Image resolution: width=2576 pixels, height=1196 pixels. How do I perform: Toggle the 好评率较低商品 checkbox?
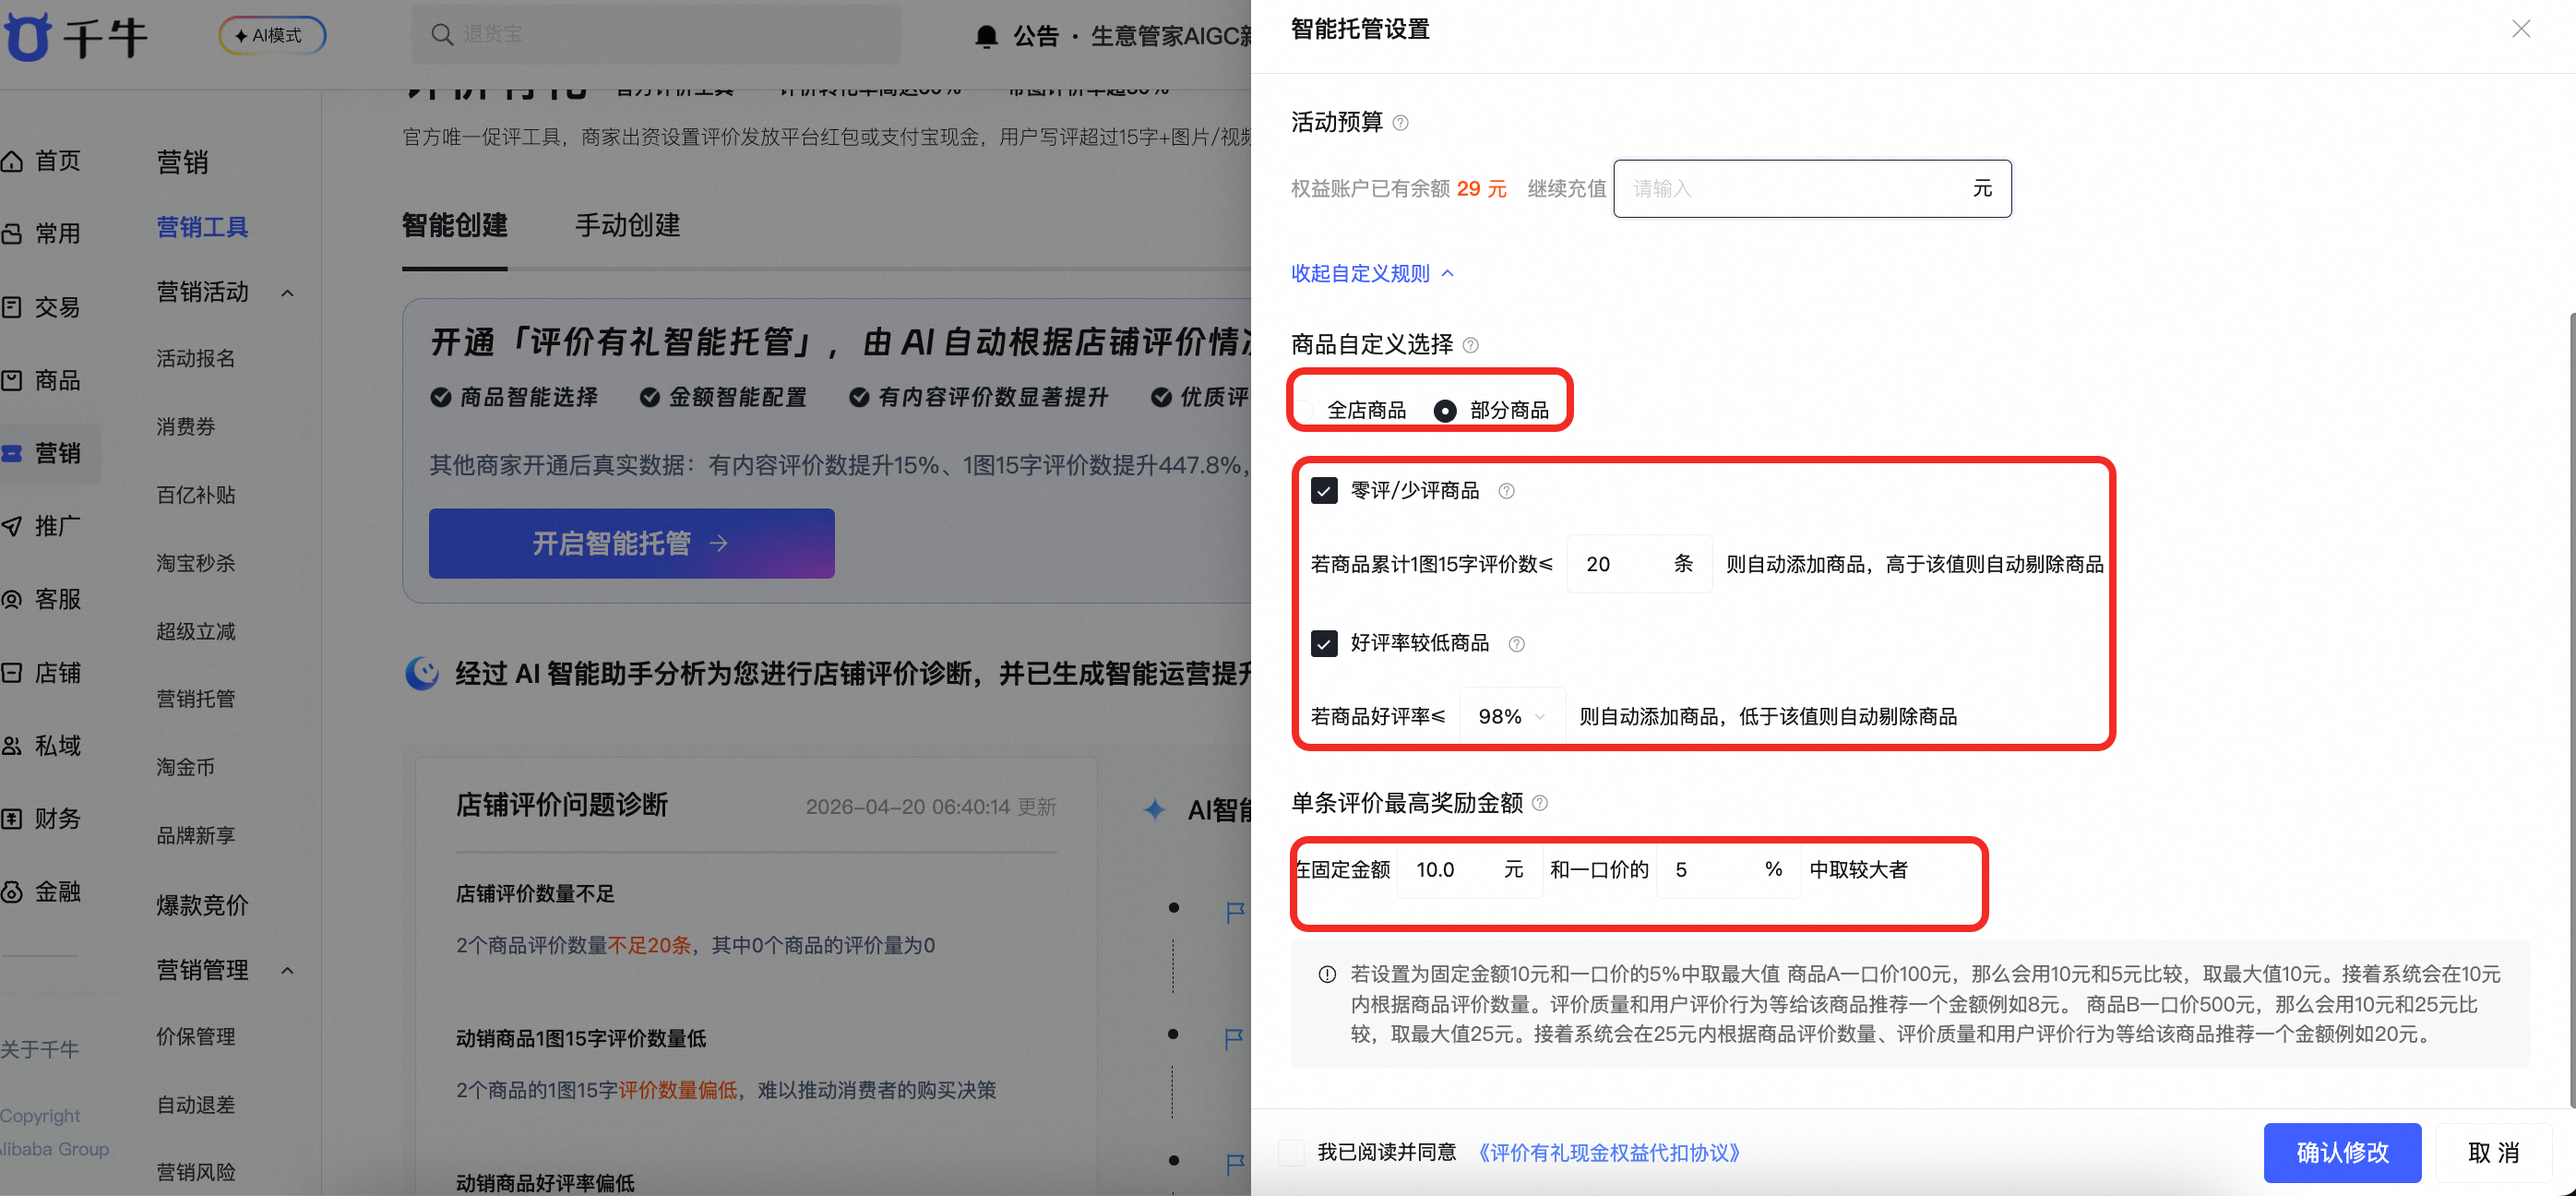(1324, 643)
